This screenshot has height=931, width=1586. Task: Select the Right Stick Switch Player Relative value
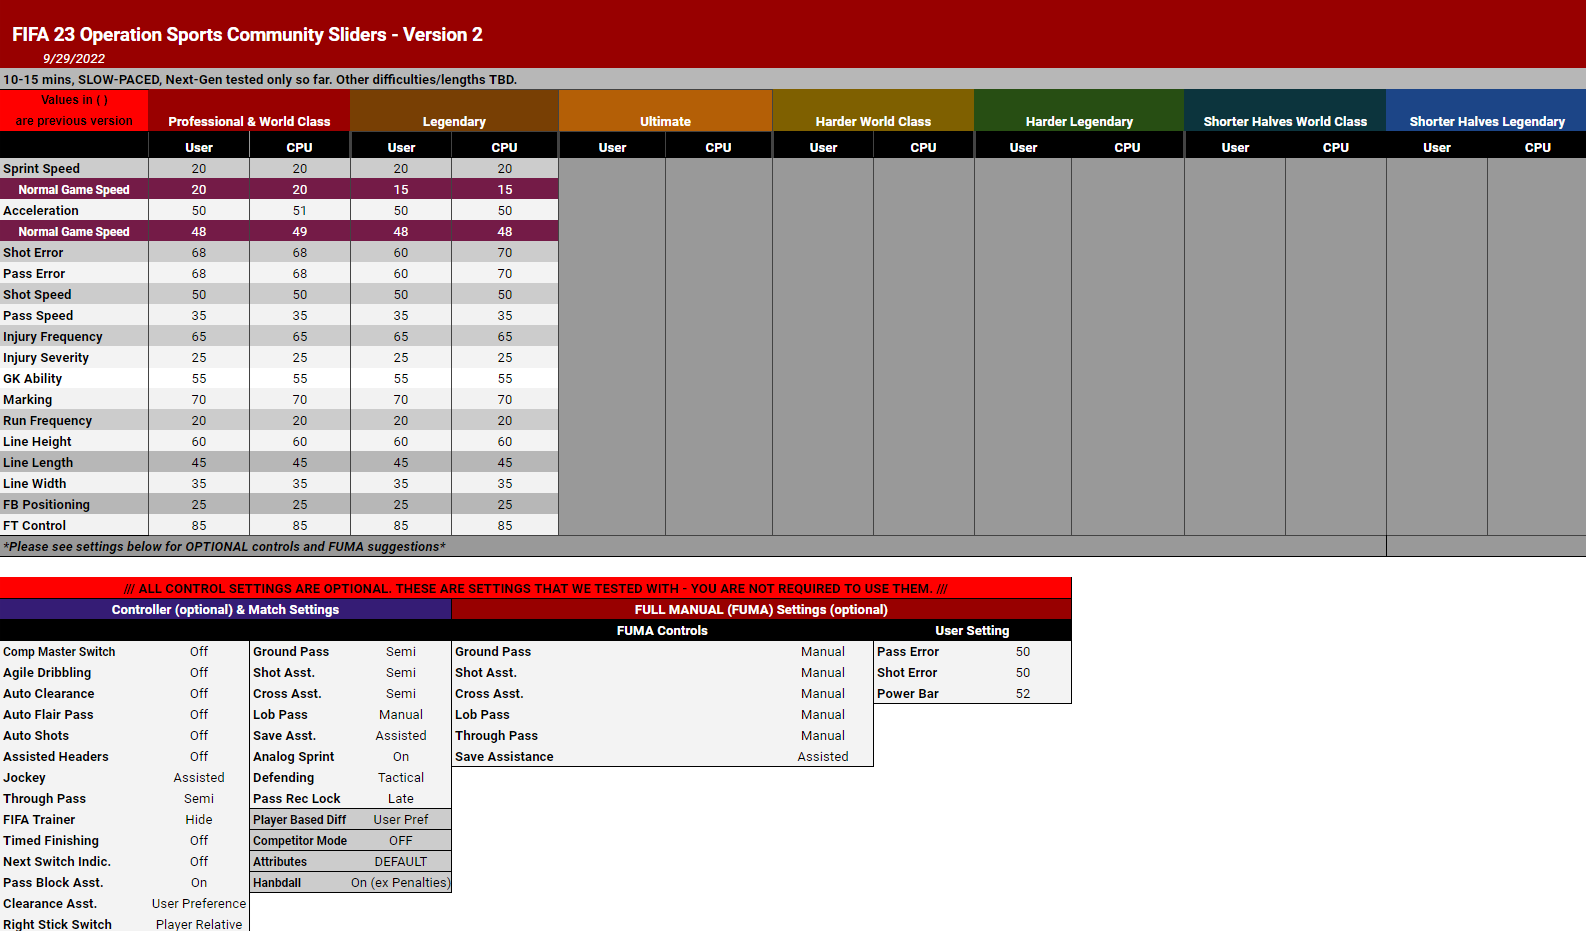[x=199, y=924]
